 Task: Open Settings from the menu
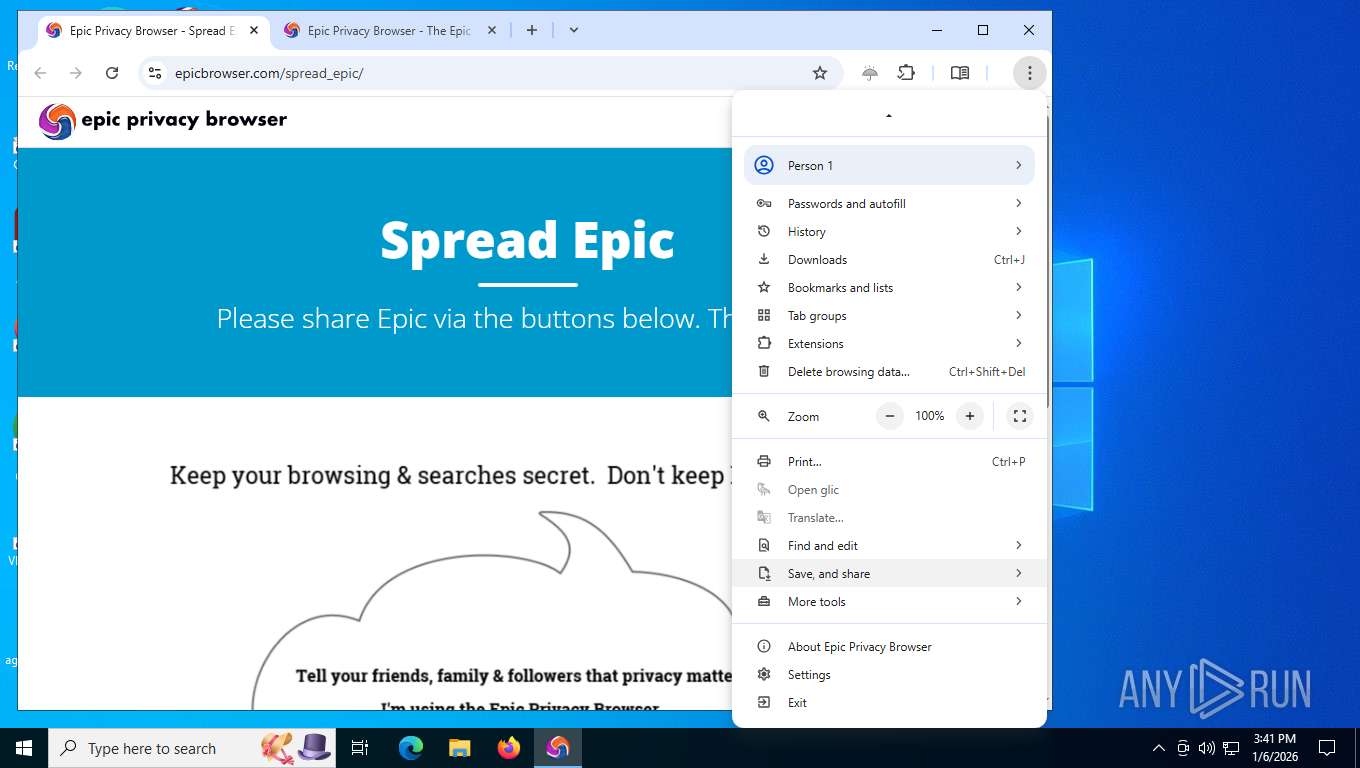coord(889,674)
